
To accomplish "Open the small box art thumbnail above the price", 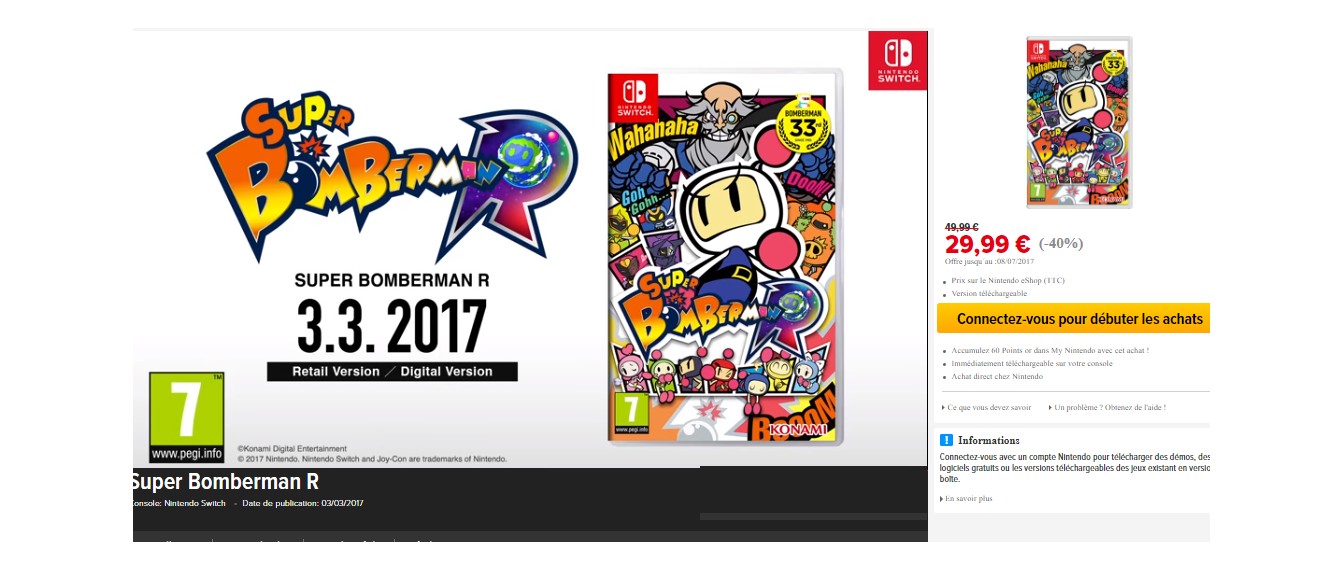I will pos(1079,122).
